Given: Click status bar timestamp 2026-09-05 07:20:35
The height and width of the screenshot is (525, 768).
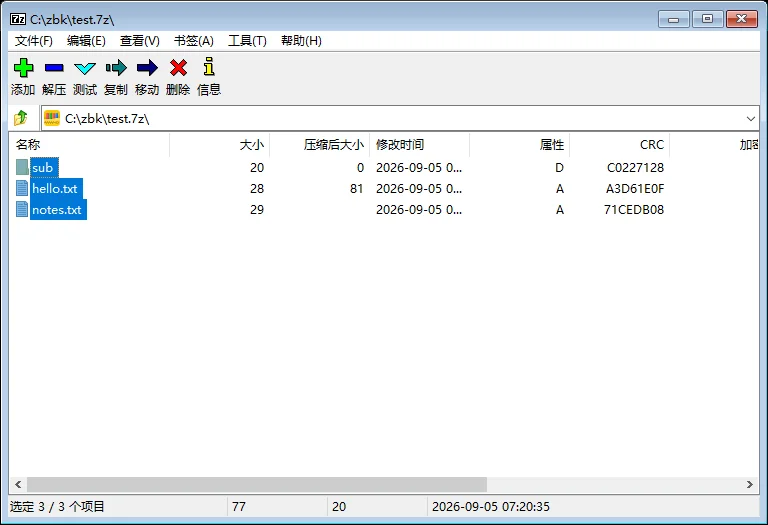Looking at the screenshot, I should coord(491,506).
